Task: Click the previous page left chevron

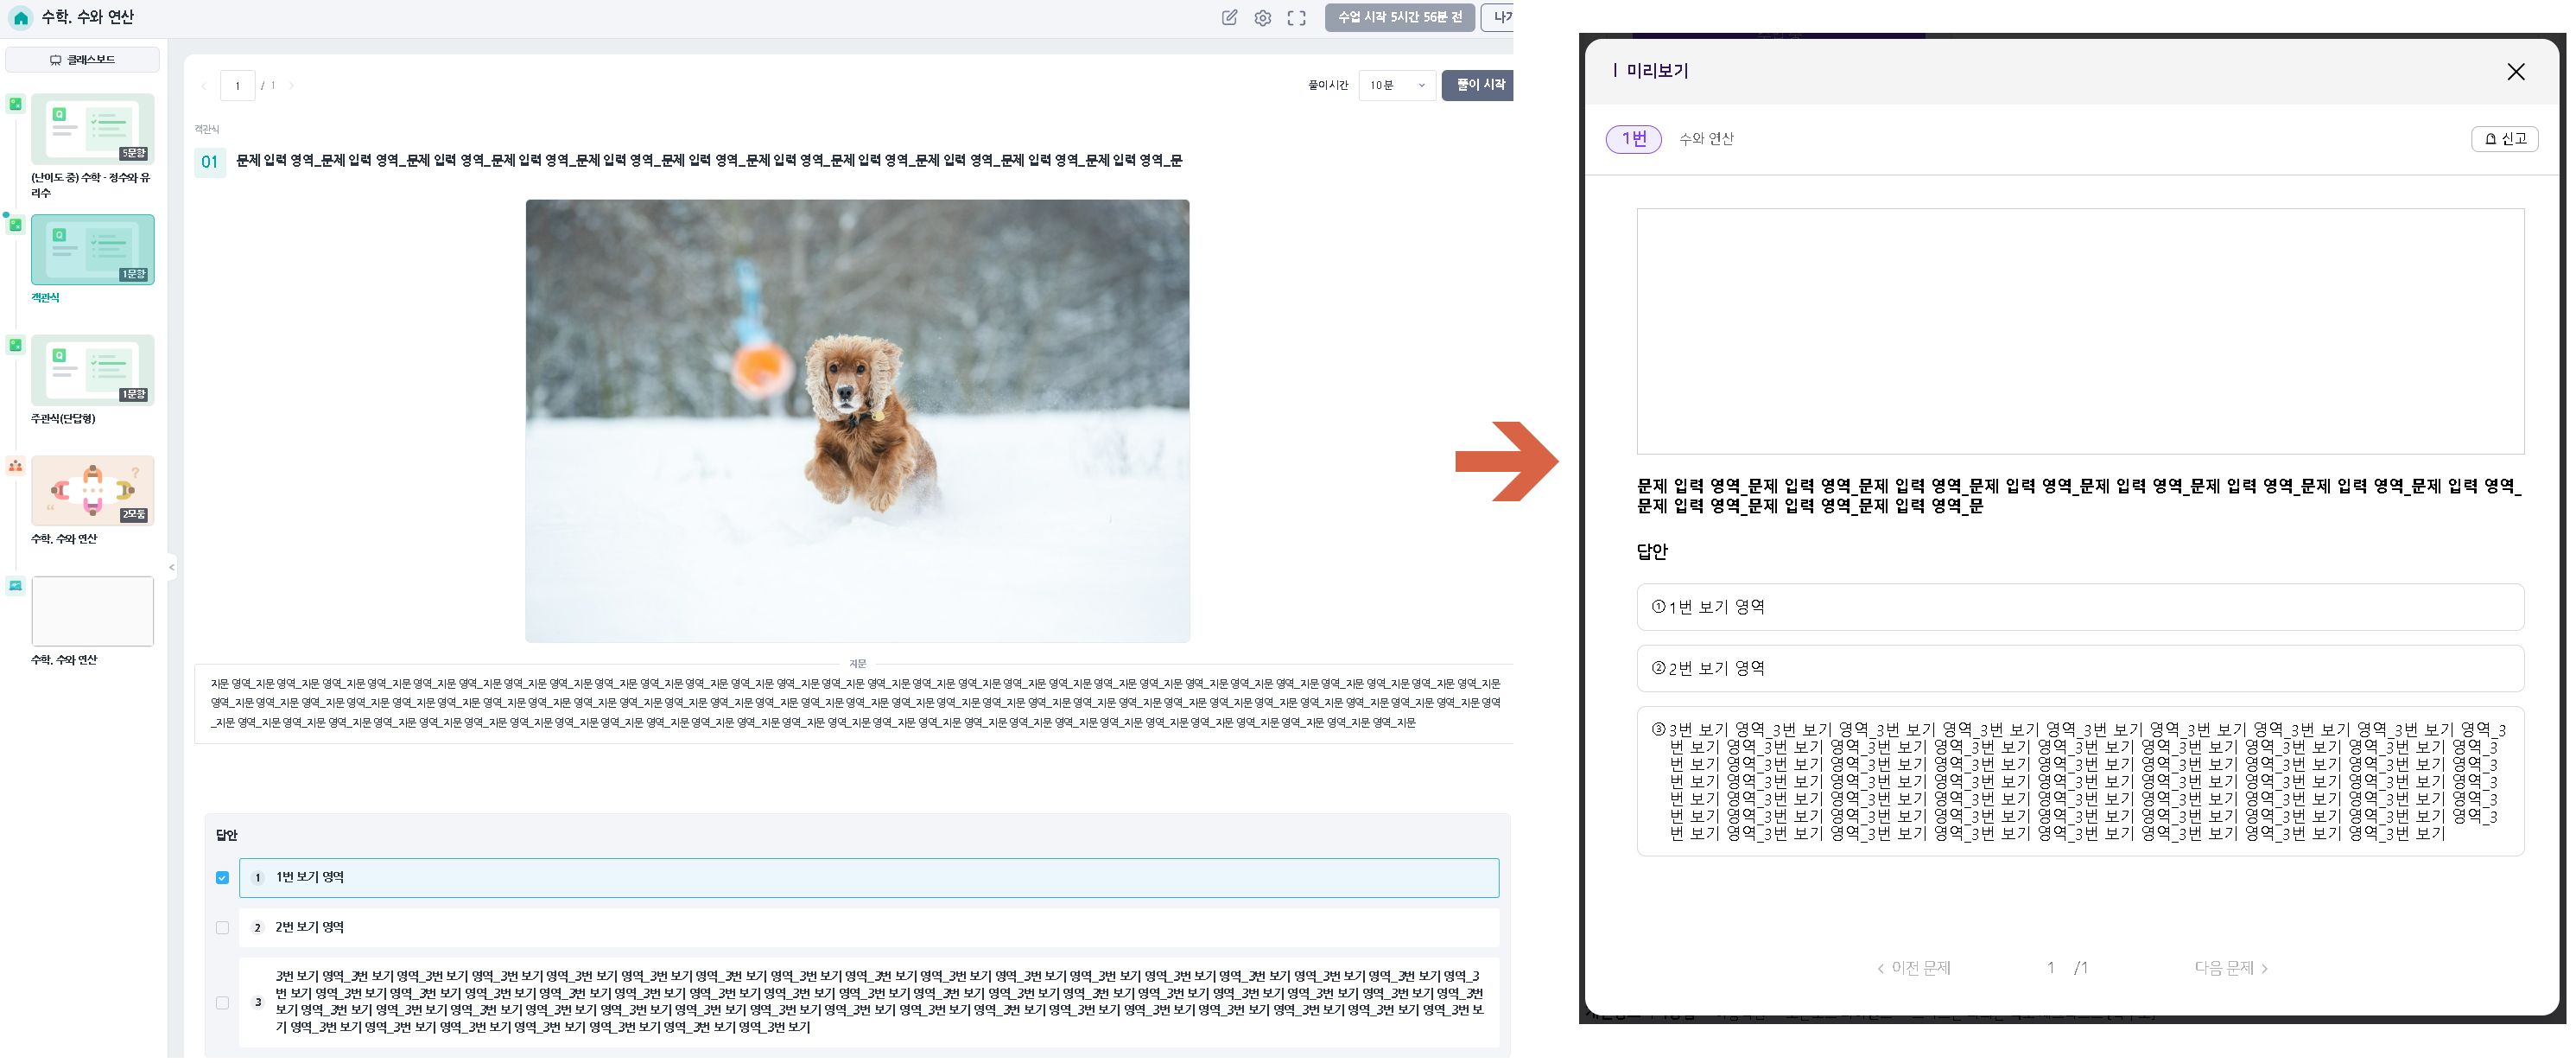Action: [204, 86]
